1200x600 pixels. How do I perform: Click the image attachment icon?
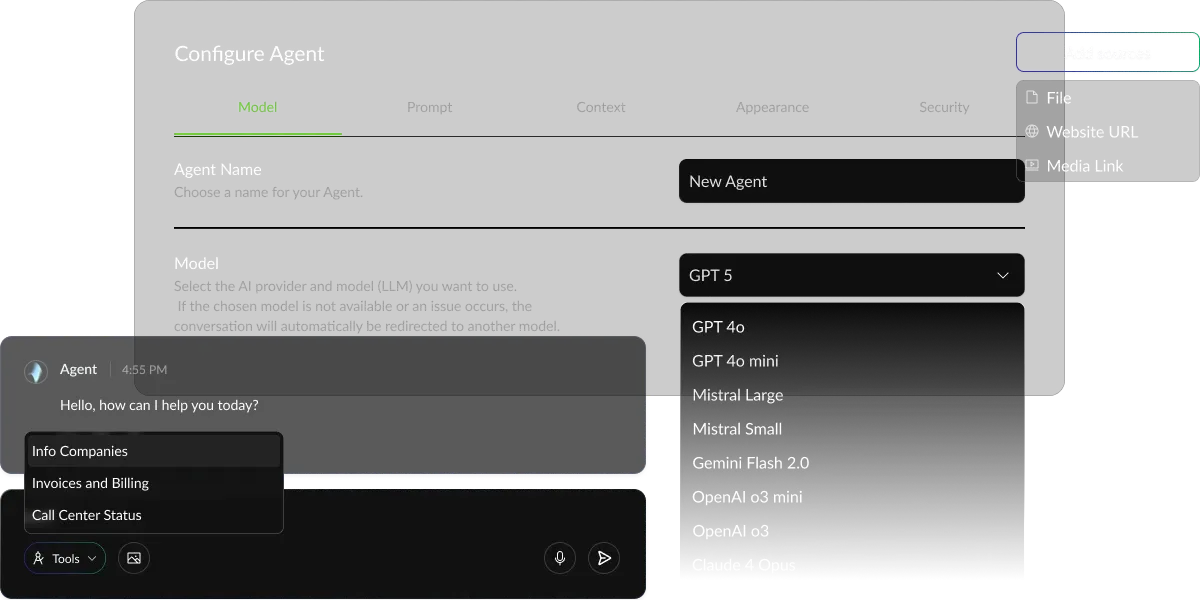(134, 558)
